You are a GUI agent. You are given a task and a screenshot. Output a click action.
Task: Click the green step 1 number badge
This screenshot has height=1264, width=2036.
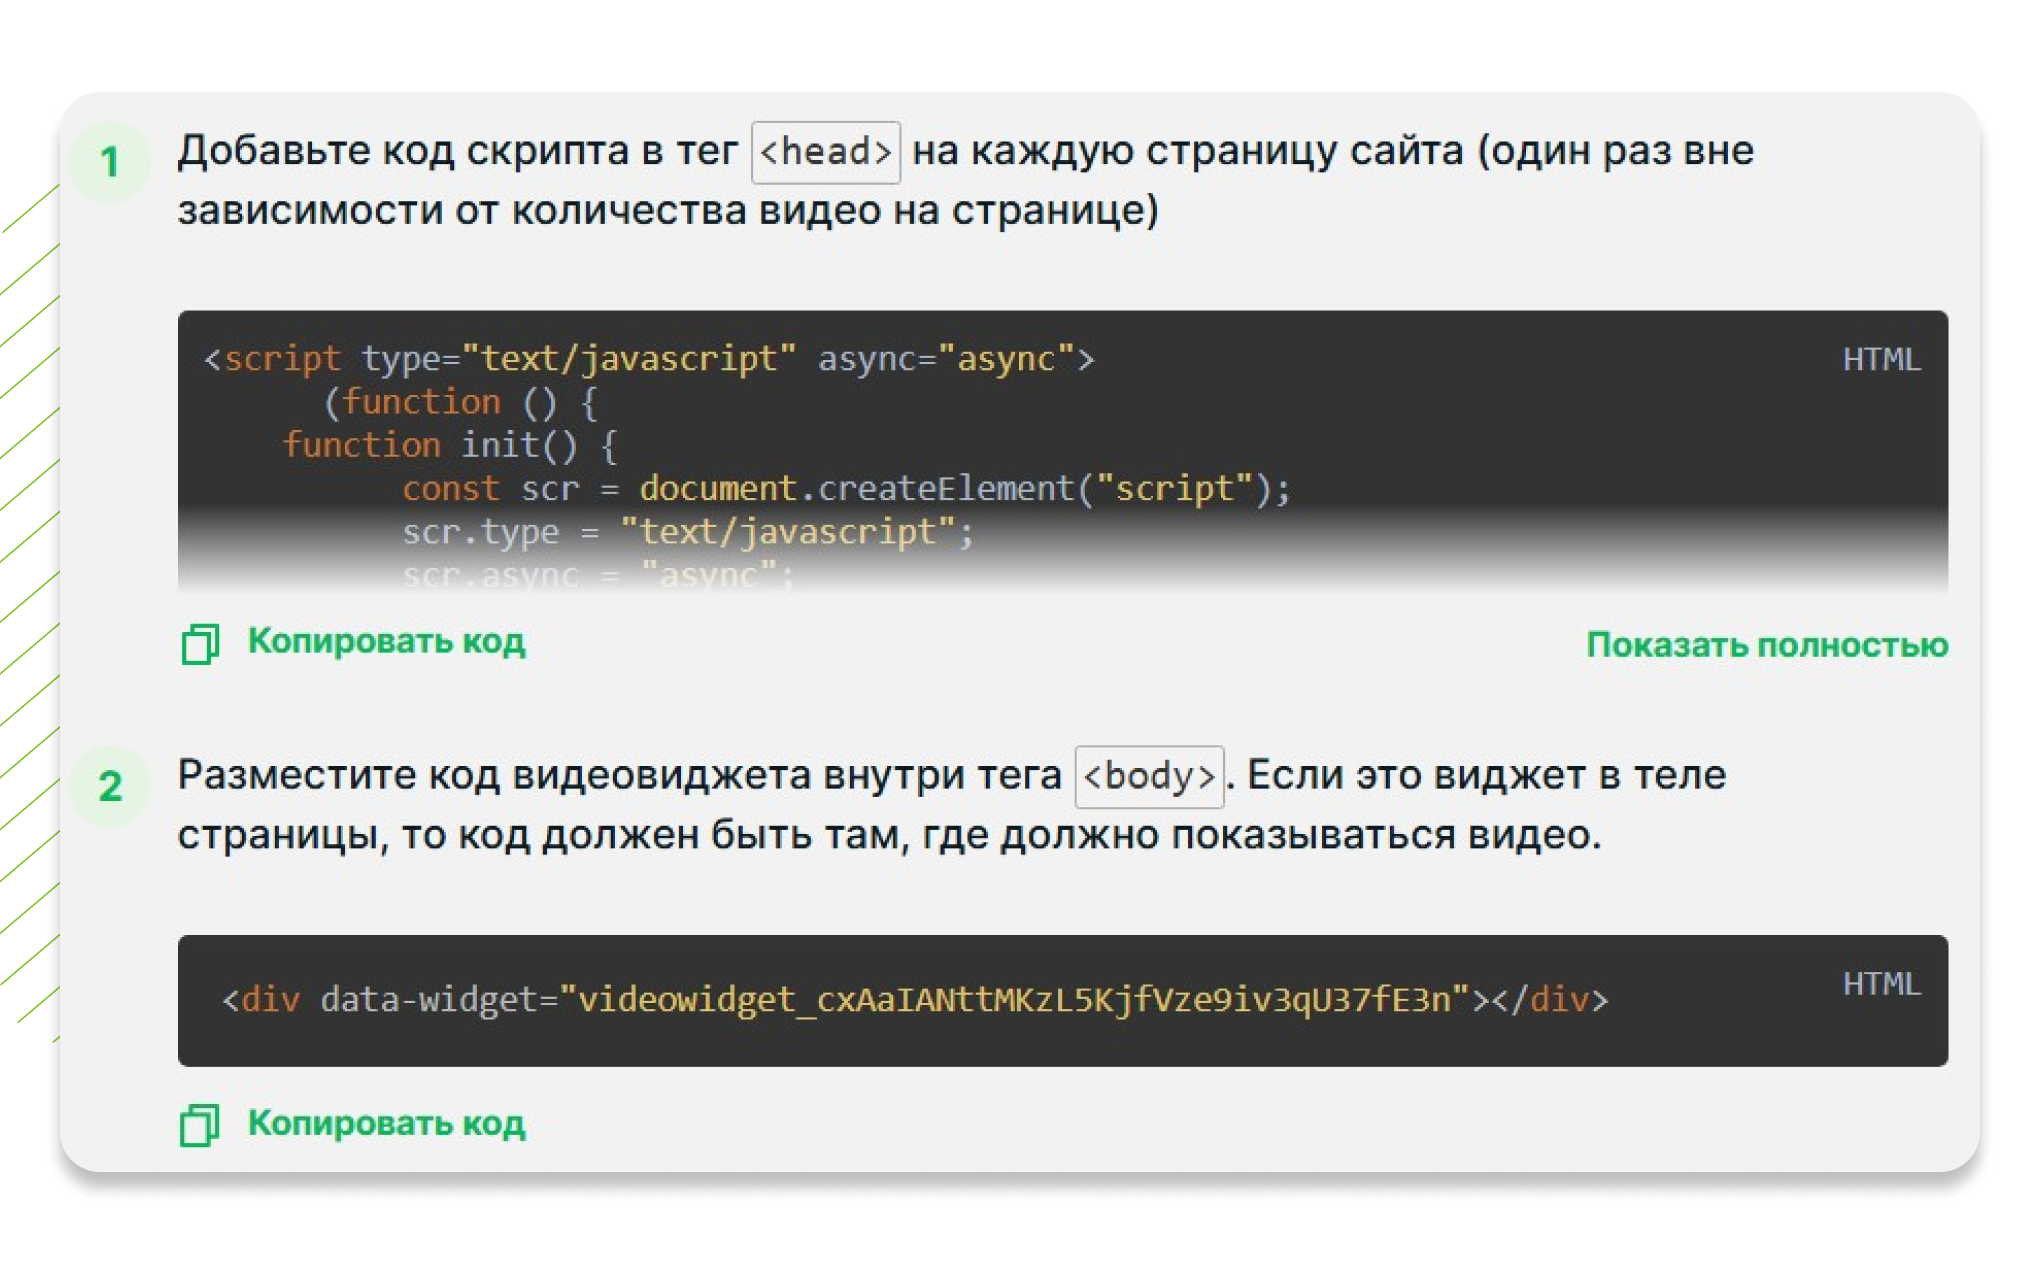110,162
